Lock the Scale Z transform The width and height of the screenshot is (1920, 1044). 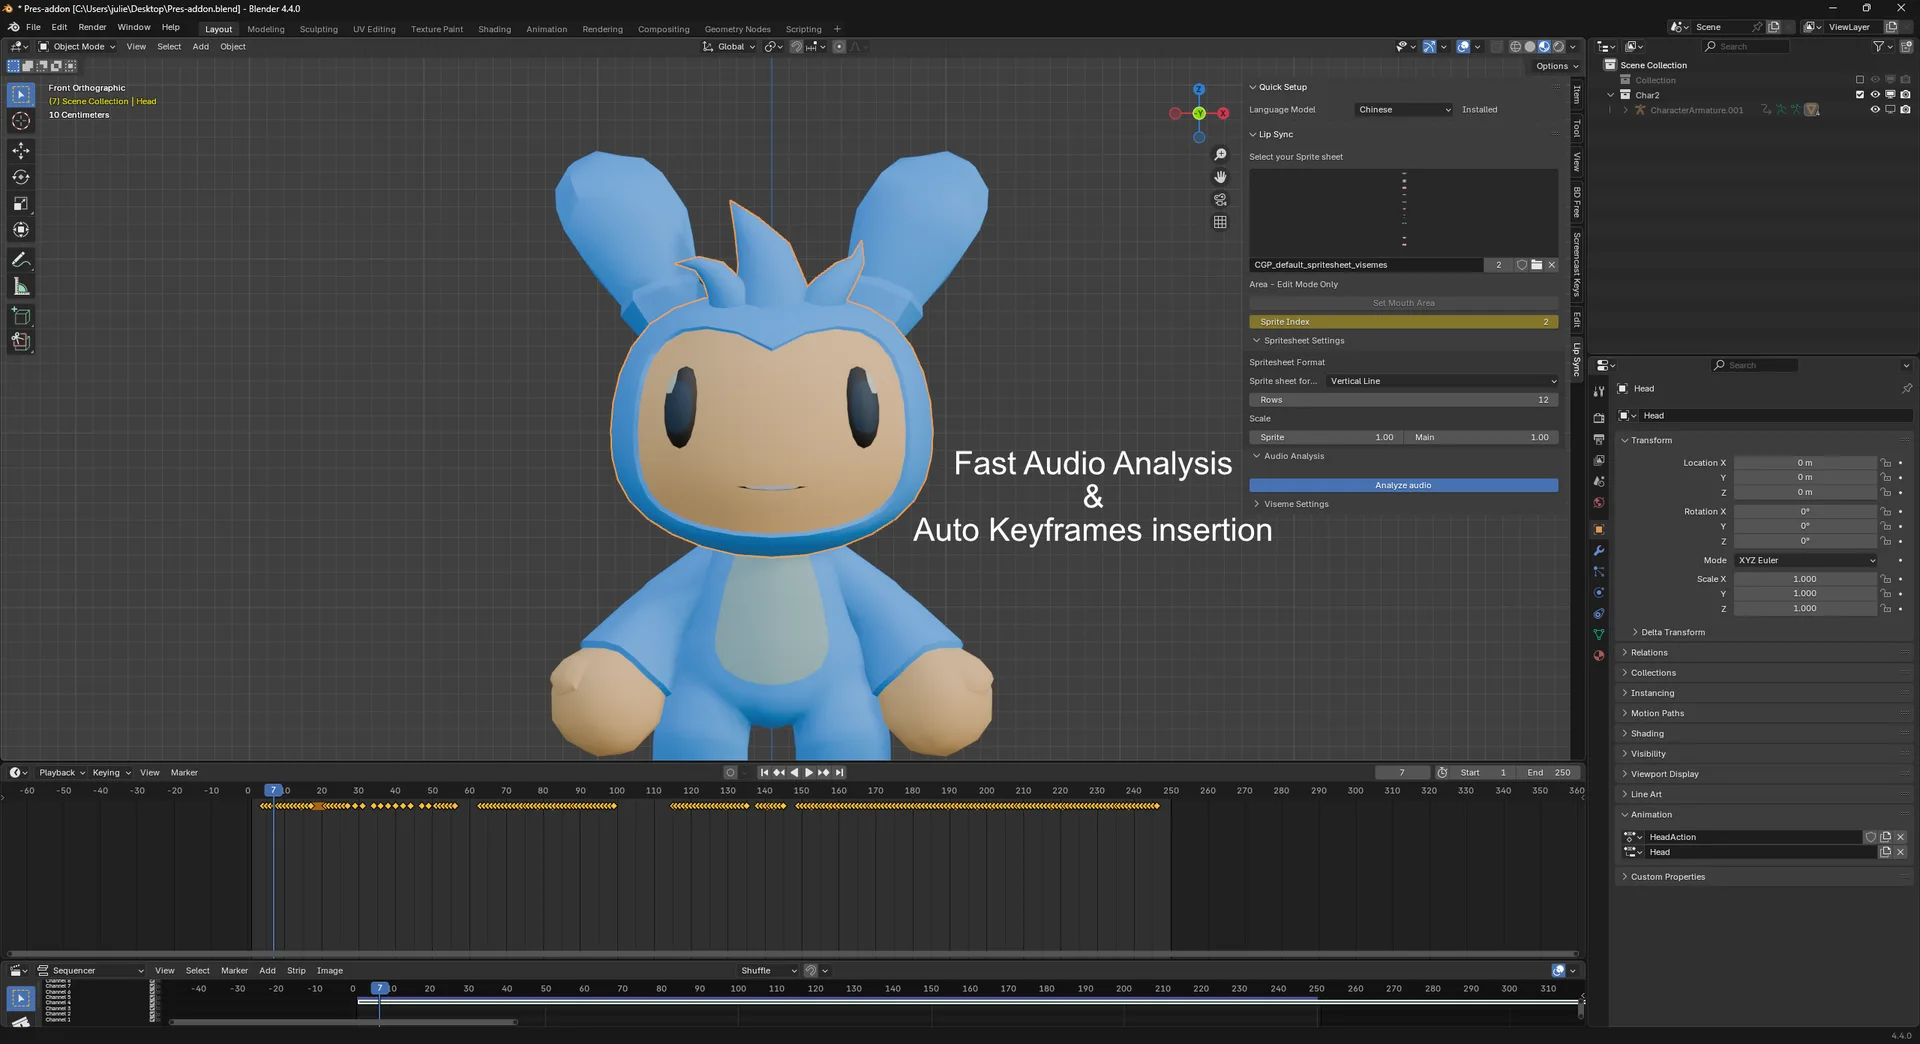(1886, 608)
